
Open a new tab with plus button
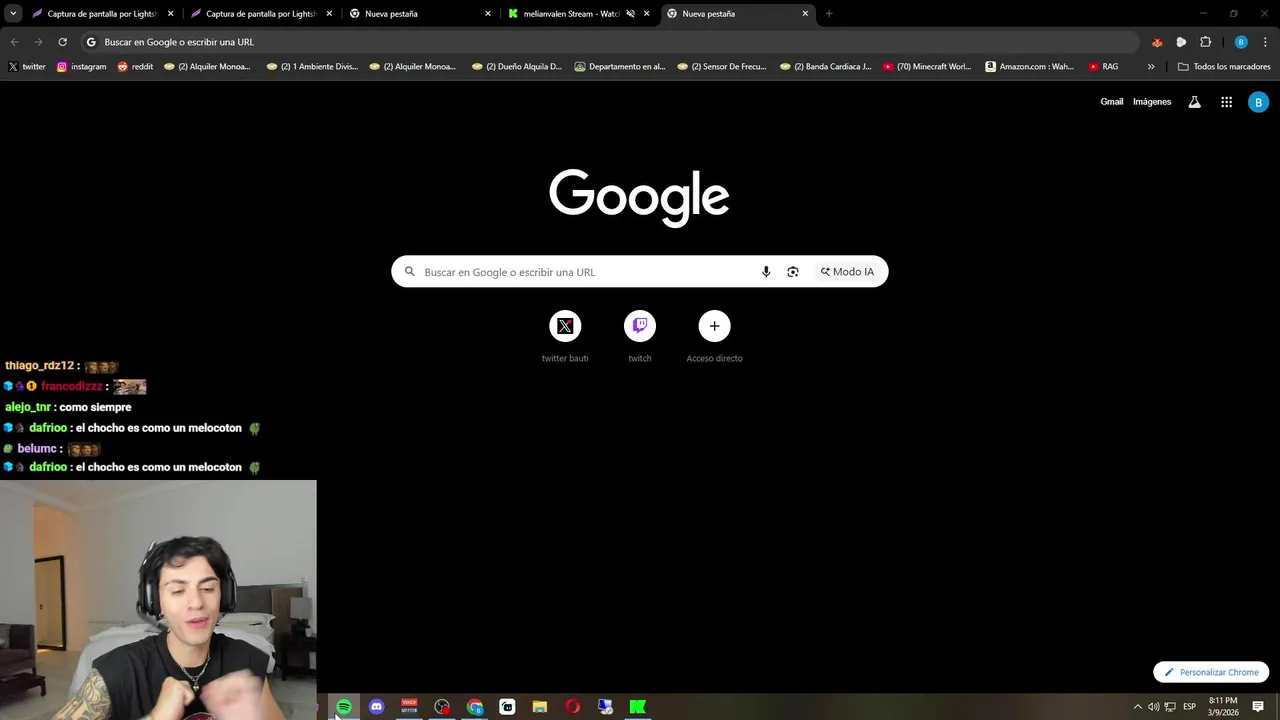pos(829,14)
